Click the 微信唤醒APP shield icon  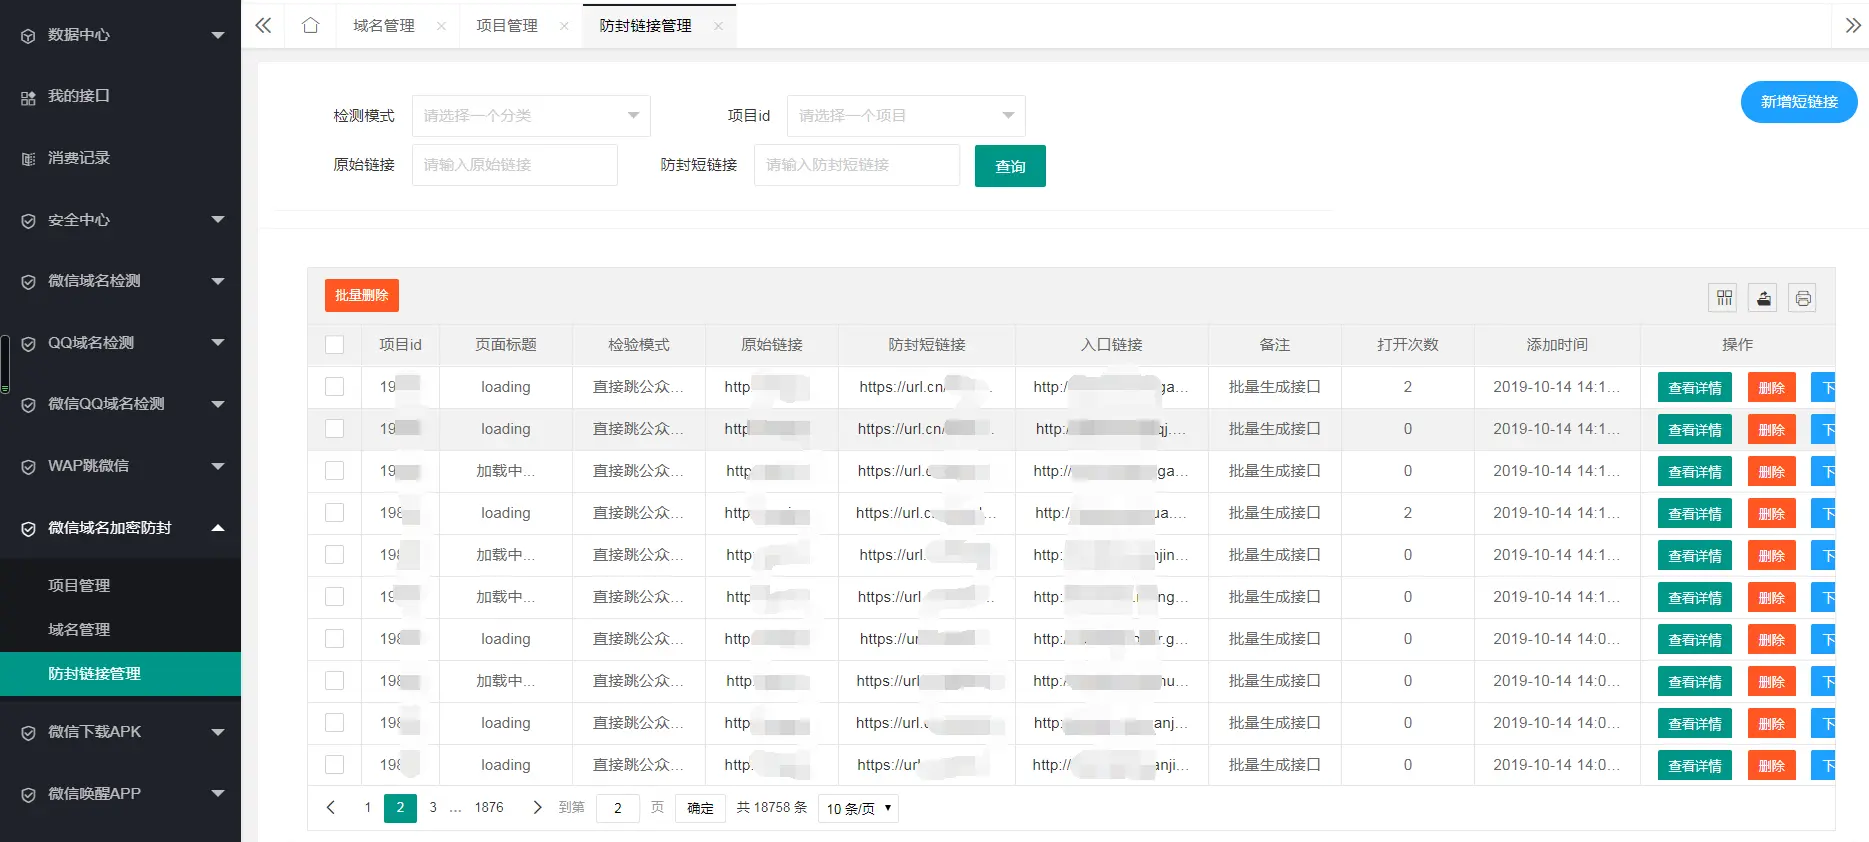pyautogui.click(x=28, y=795)
